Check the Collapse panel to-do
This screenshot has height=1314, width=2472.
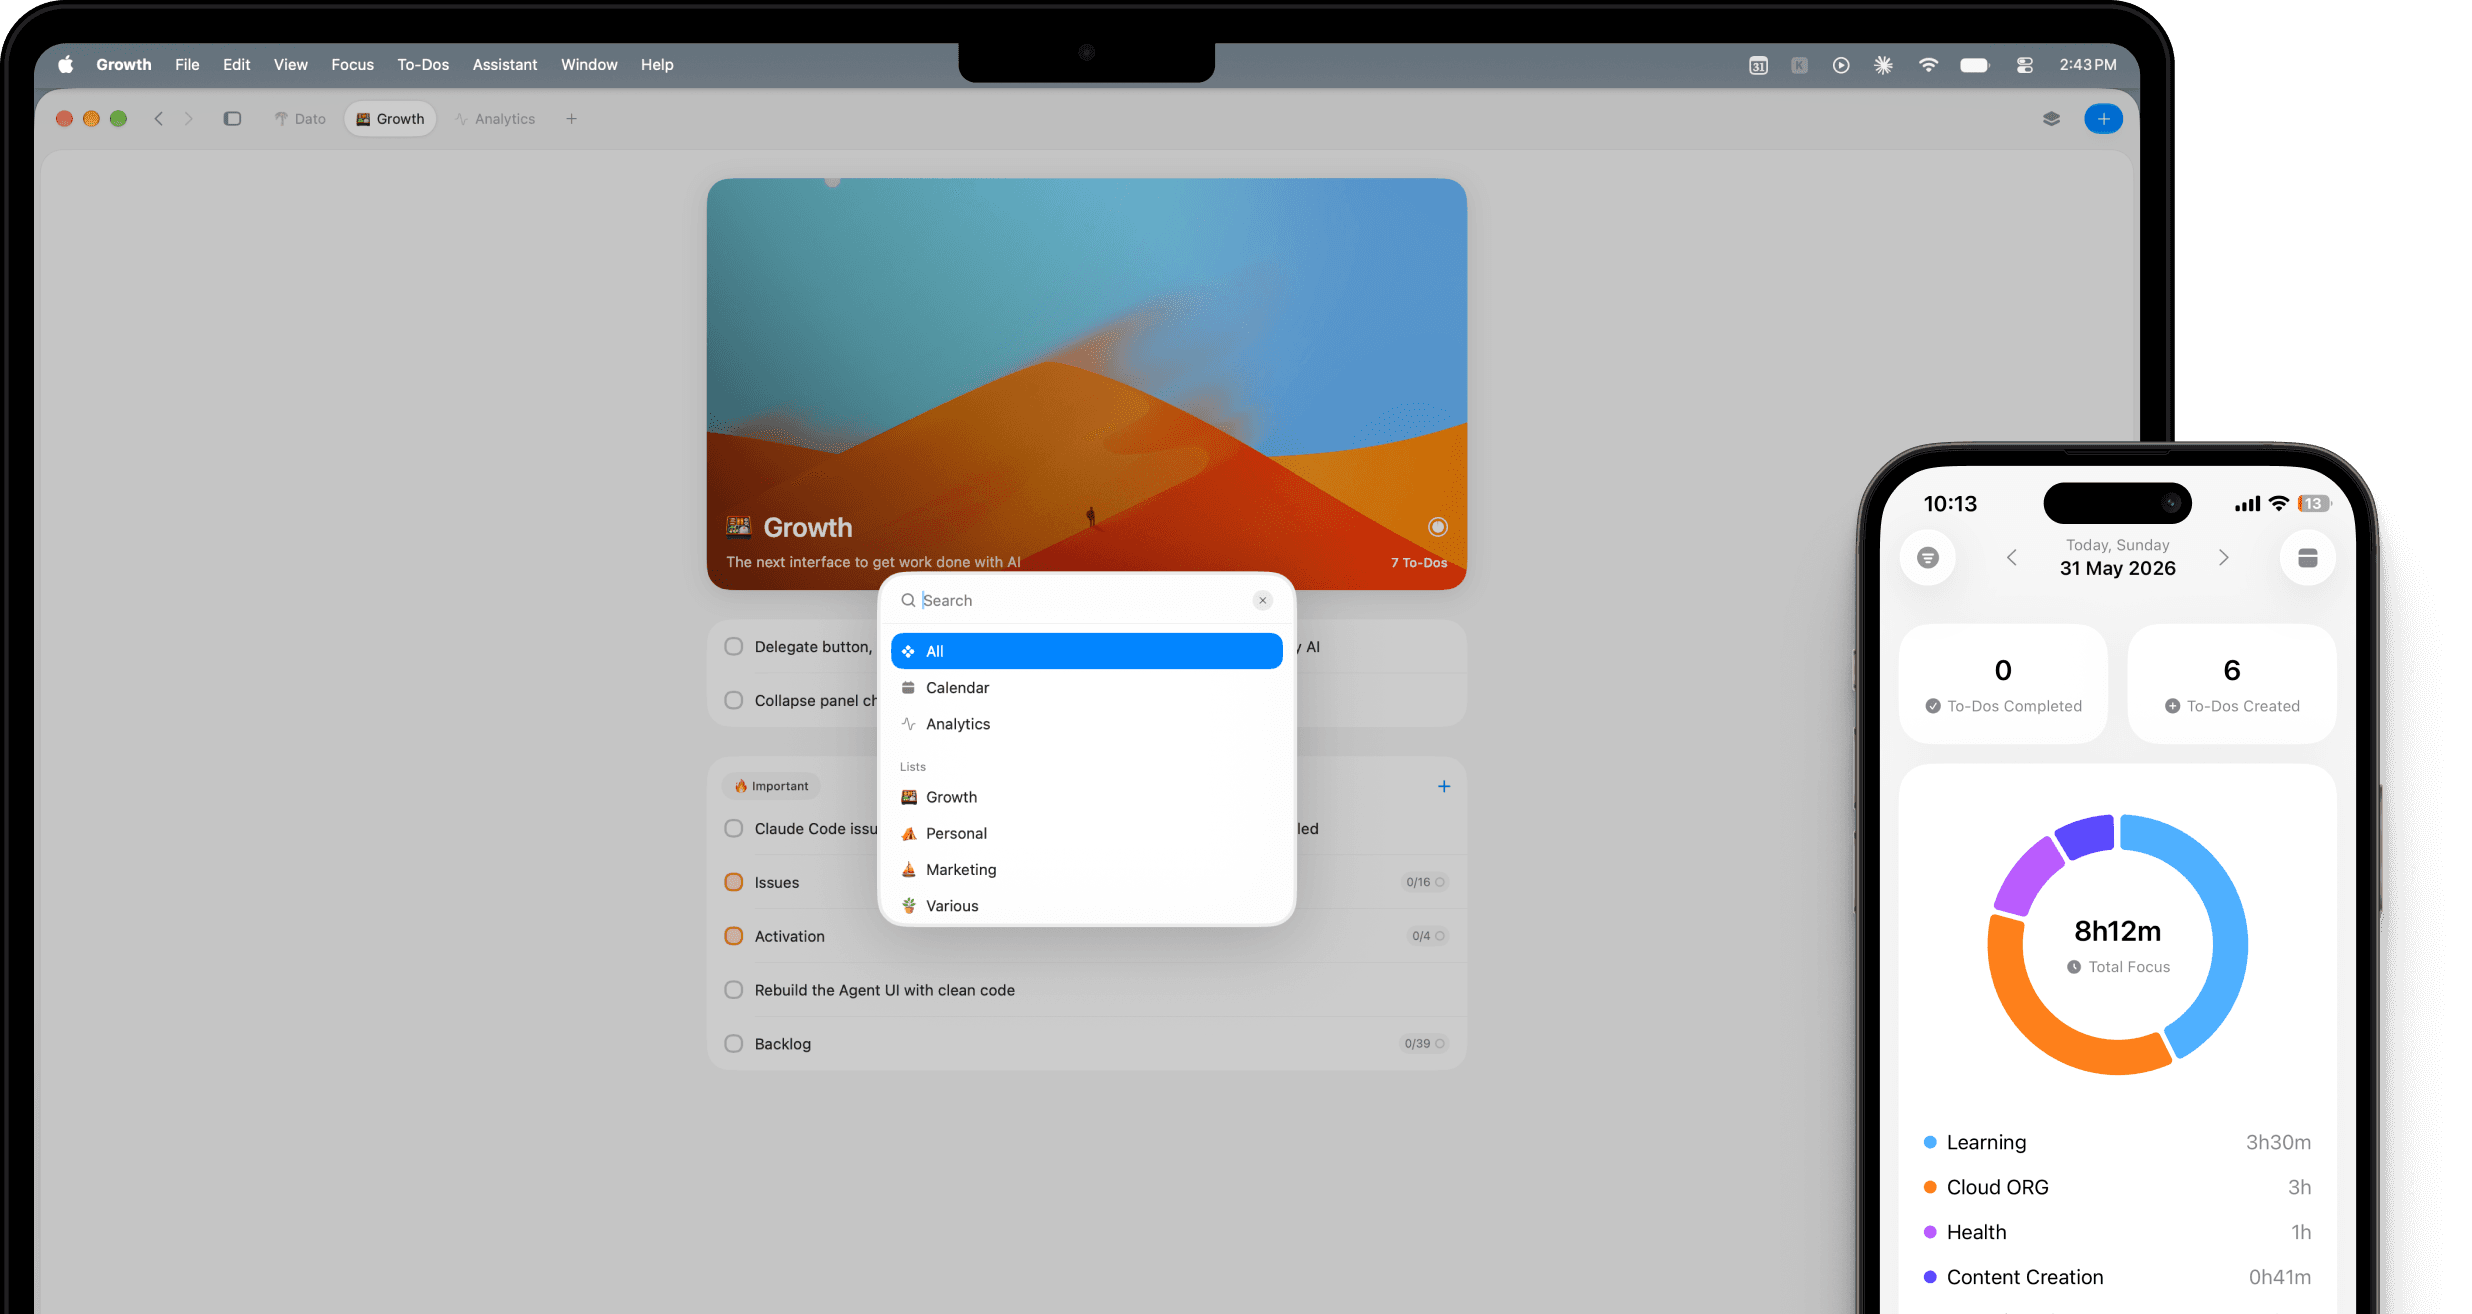point(734,700)
